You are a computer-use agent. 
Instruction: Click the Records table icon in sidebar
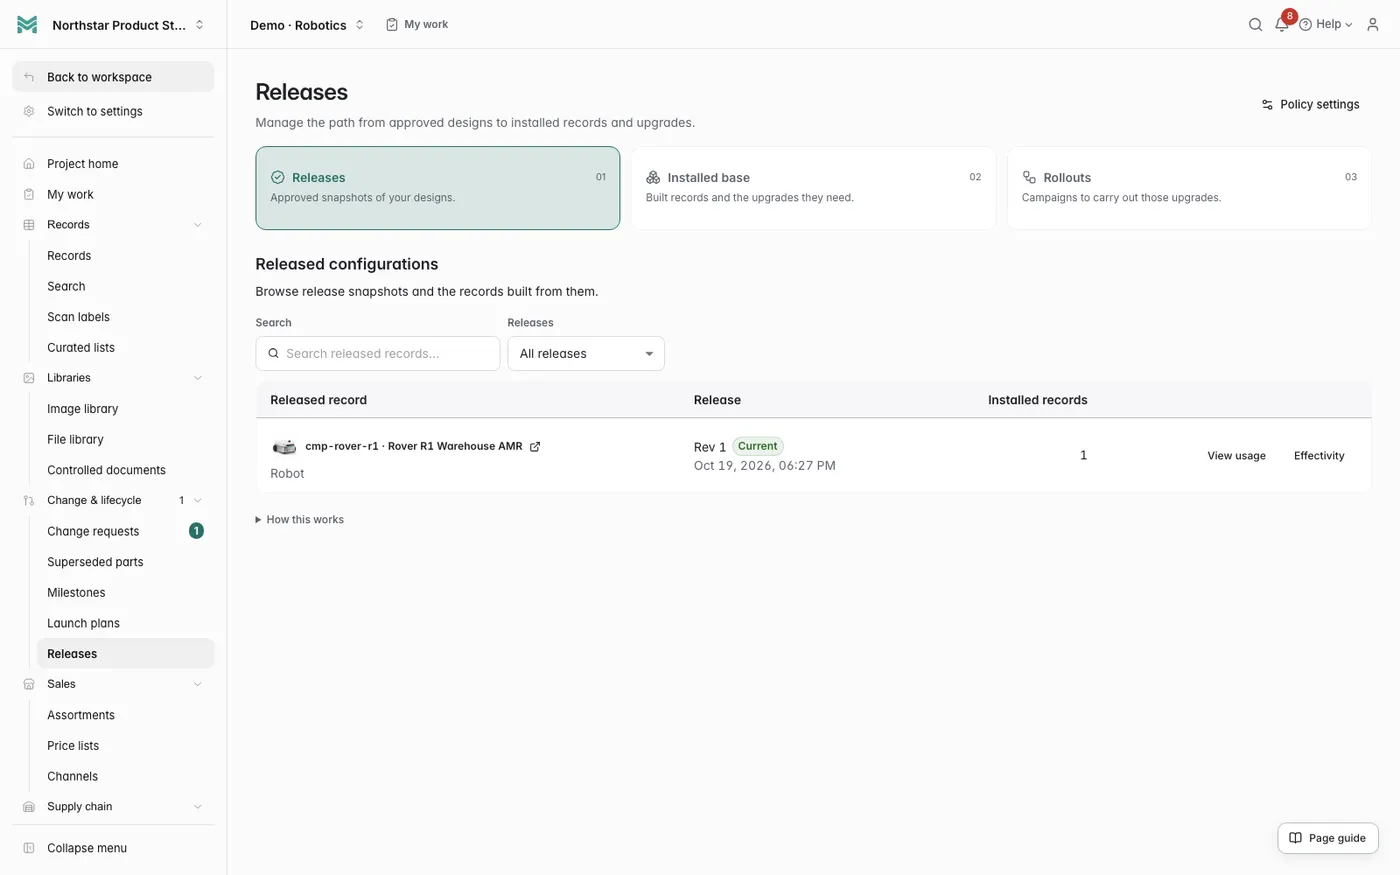[29, 225]
